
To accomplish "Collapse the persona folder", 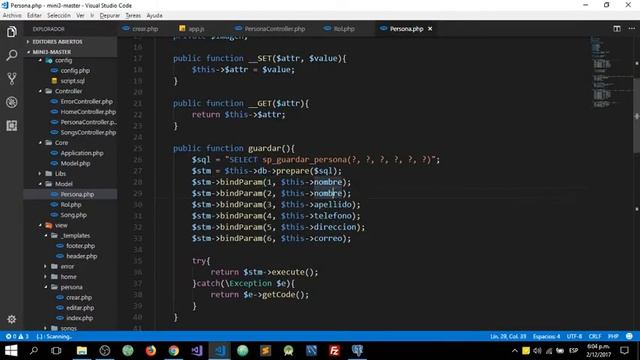I will [71, 287].
